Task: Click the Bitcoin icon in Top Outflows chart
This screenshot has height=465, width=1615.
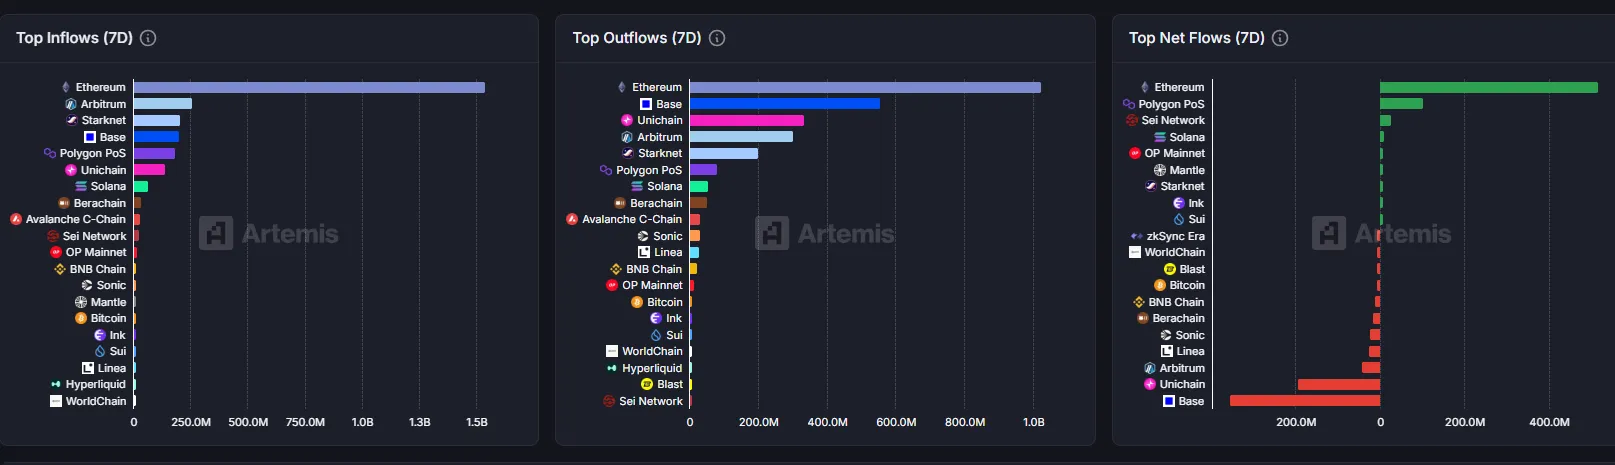Action: [x=637, y=302]
